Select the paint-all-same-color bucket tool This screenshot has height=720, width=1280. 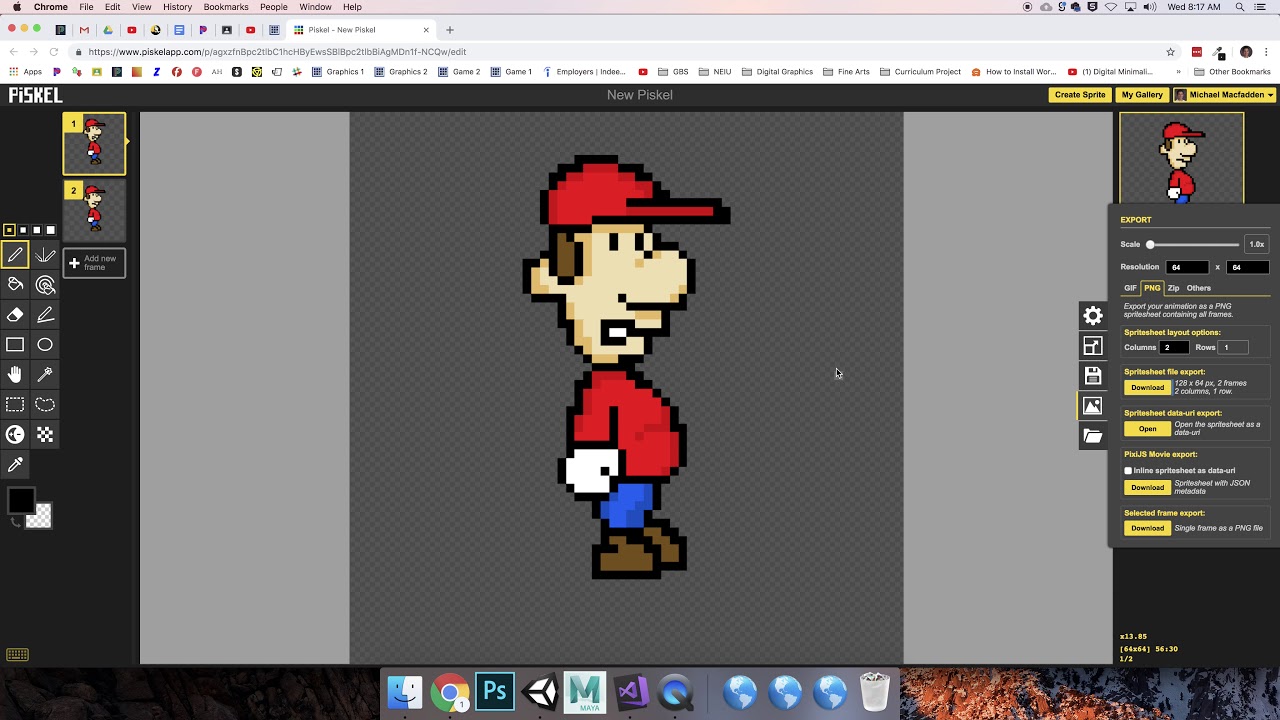point(45,285)
